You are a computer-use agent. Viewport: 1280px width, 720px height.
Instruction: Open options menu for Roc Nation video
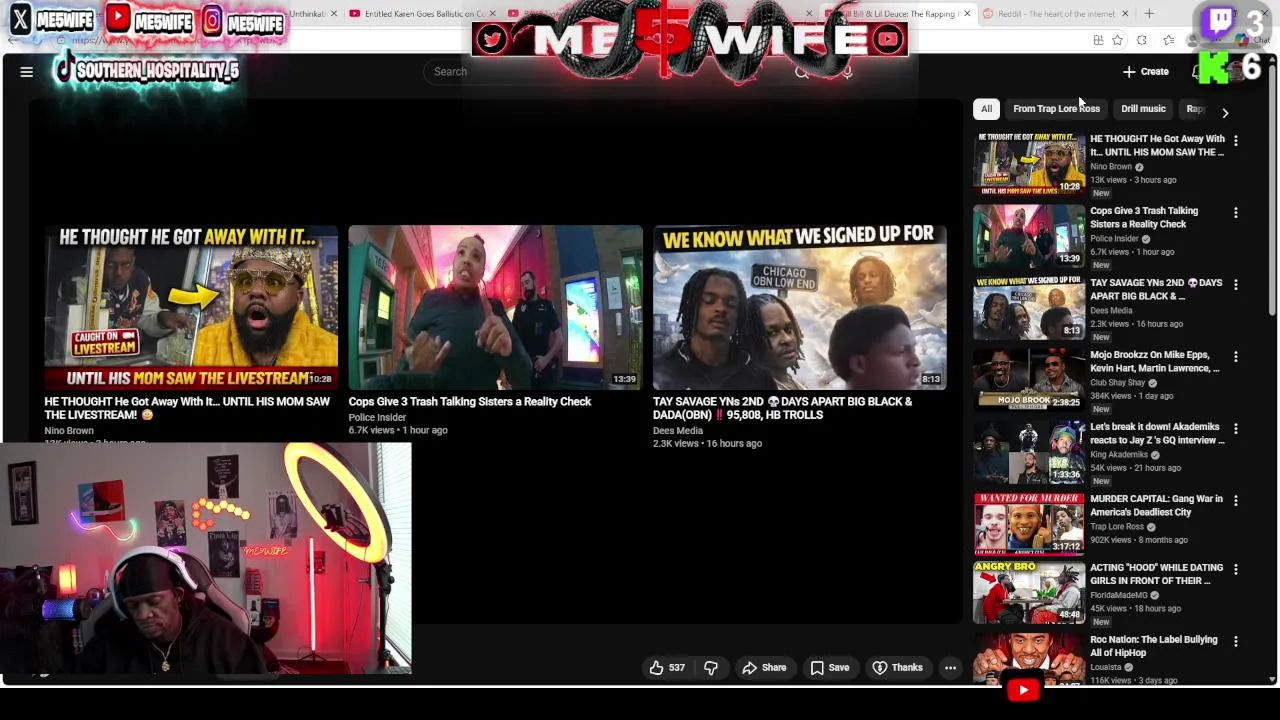pos(1236,642)
